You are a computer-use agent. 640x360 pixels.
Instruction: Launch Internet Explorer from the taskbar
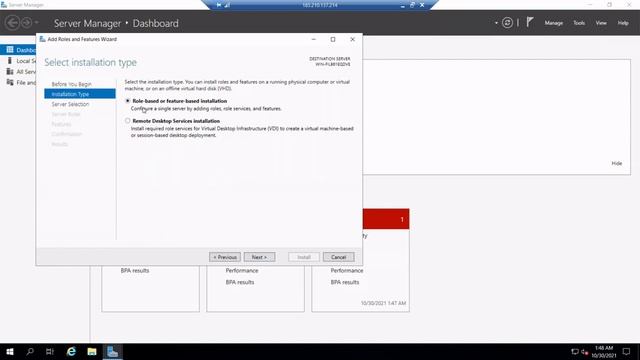point(71,351)
